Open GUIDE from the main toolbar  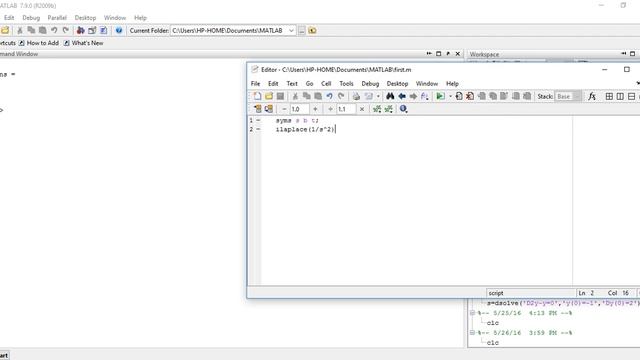coord(92,30)
